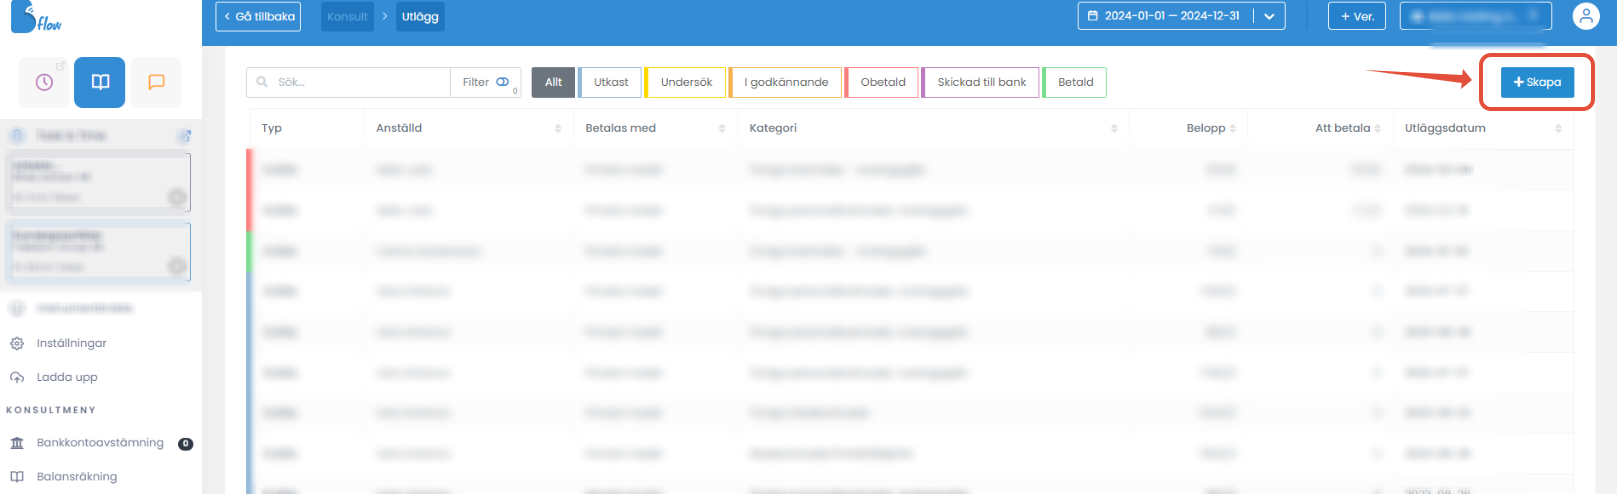Sort by Betalas med column arrows
The height and width of the screenshot is (494, 1617).
722,129
